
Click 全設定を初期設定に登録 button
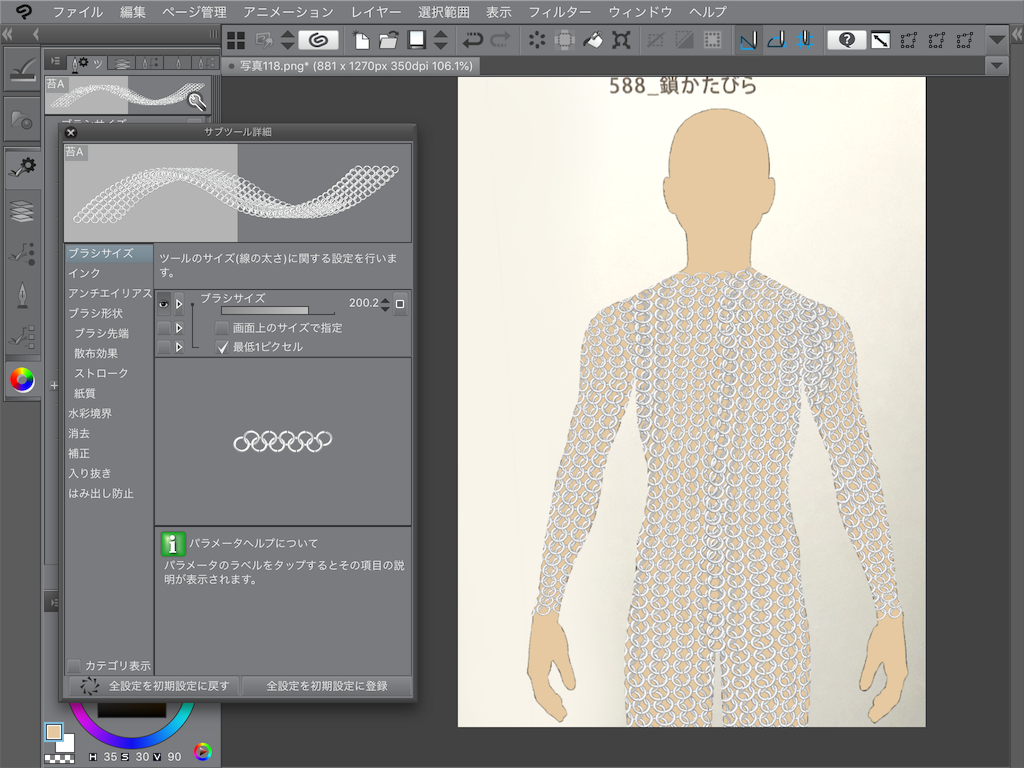(327, 686)
